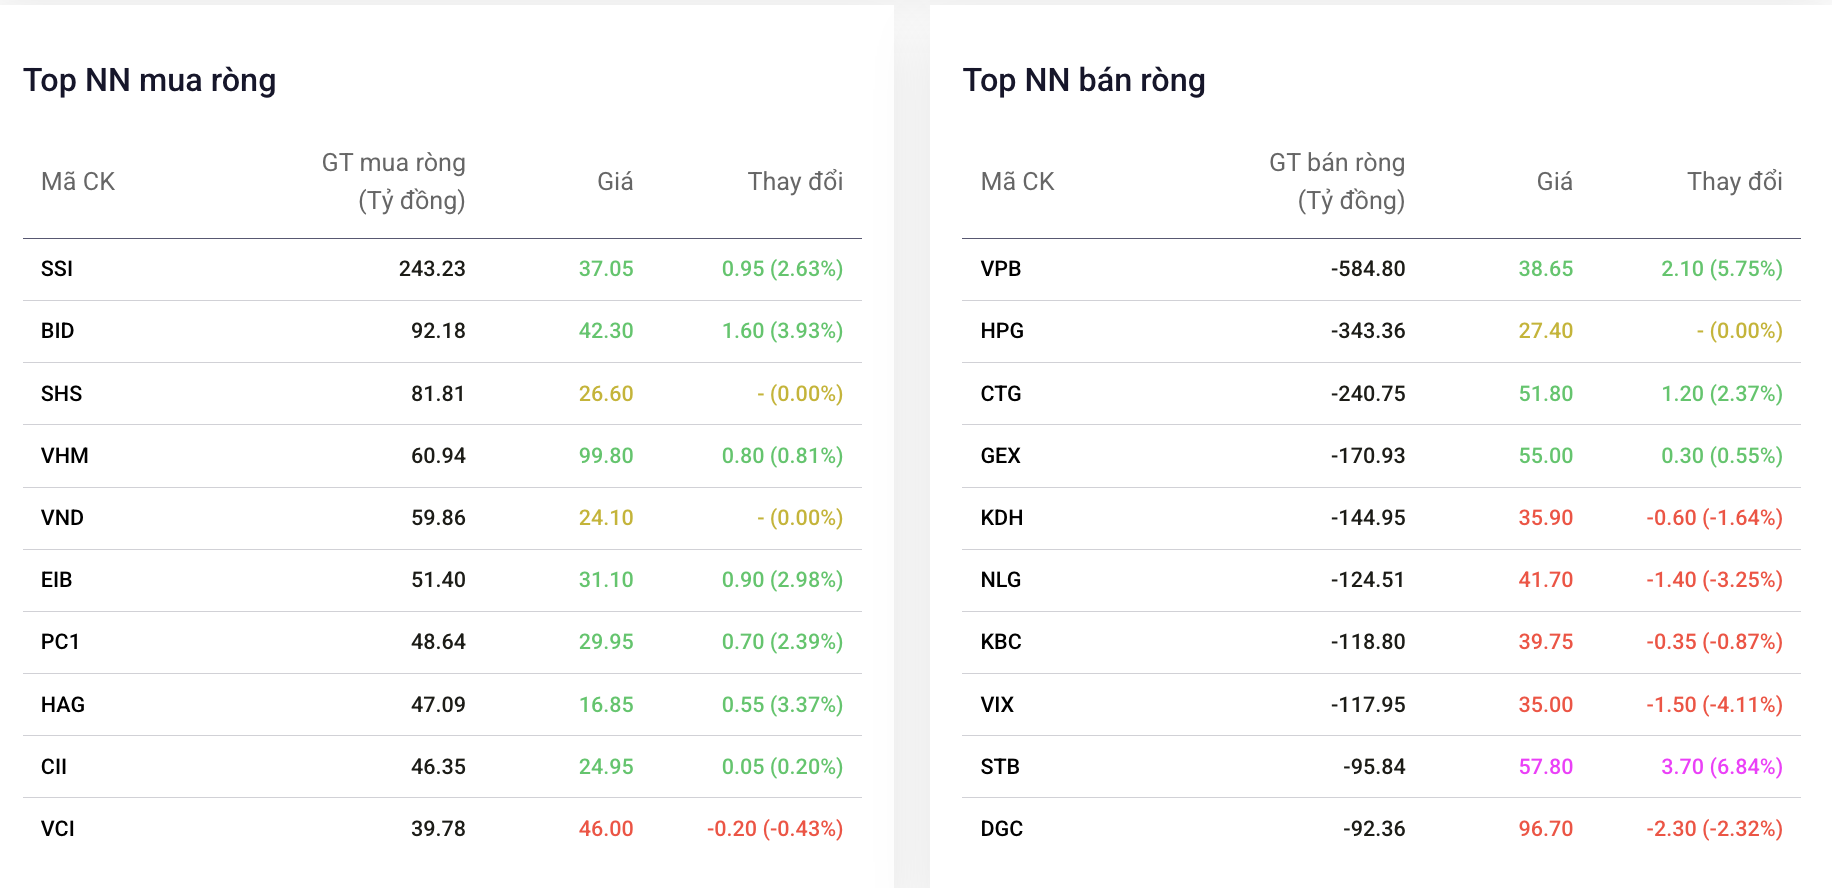
Task: Click 'Giá' header in net-sell table
Action: point(1555,182)
